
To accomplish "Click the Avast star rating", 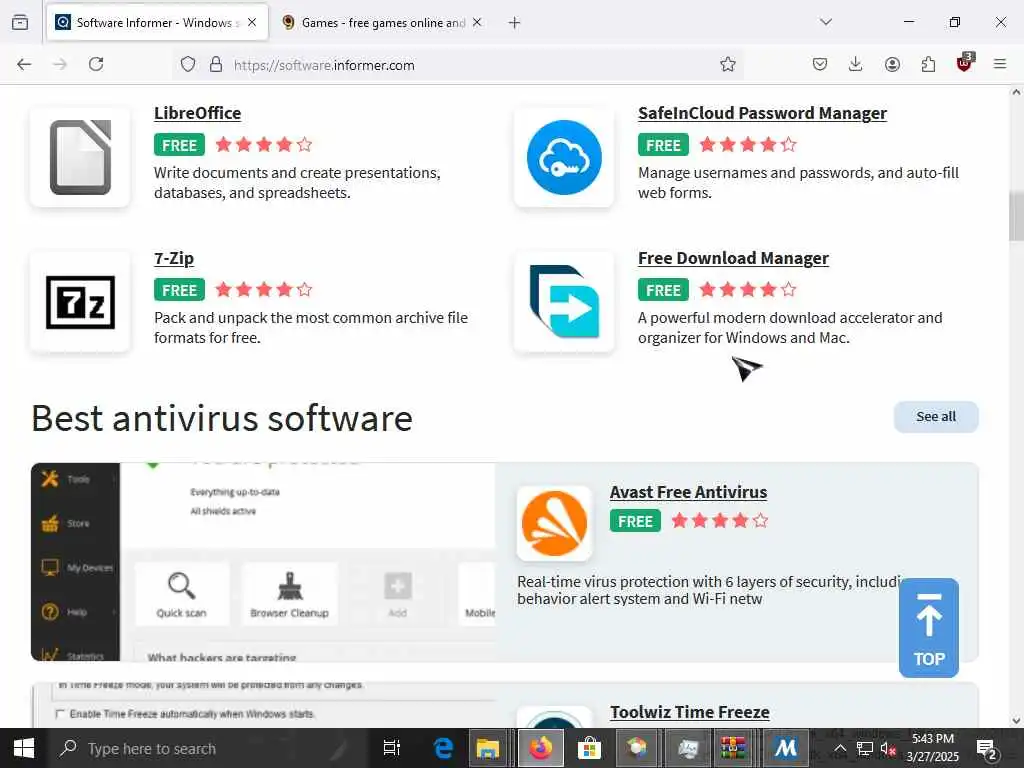I will point(720,520).
